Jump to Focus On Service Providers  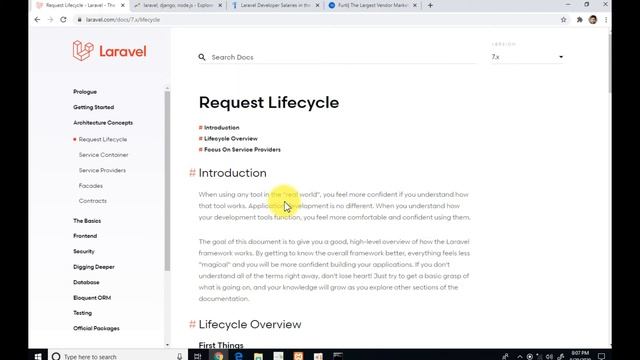(x=242, y=150)
